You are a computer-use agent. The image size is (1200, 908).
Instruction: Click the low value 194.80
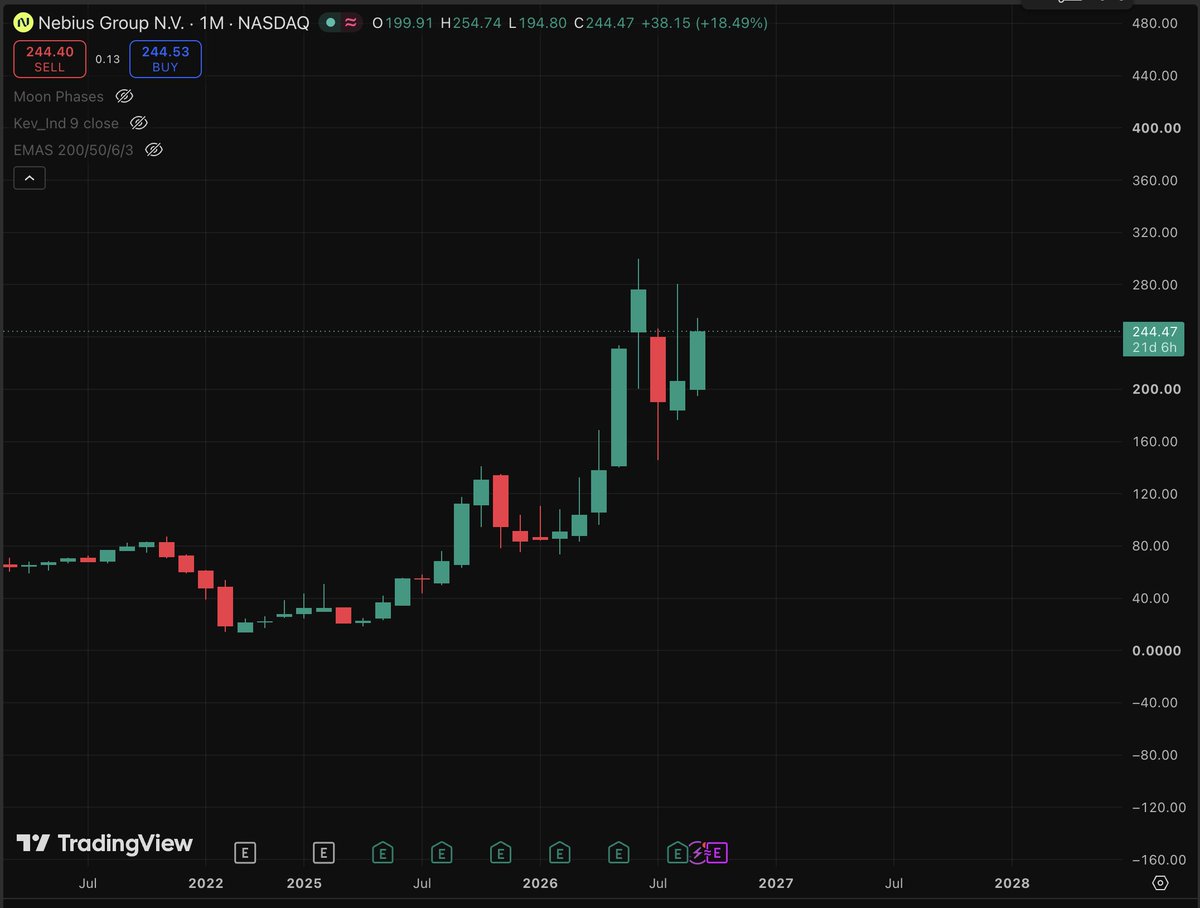point(544,22)
